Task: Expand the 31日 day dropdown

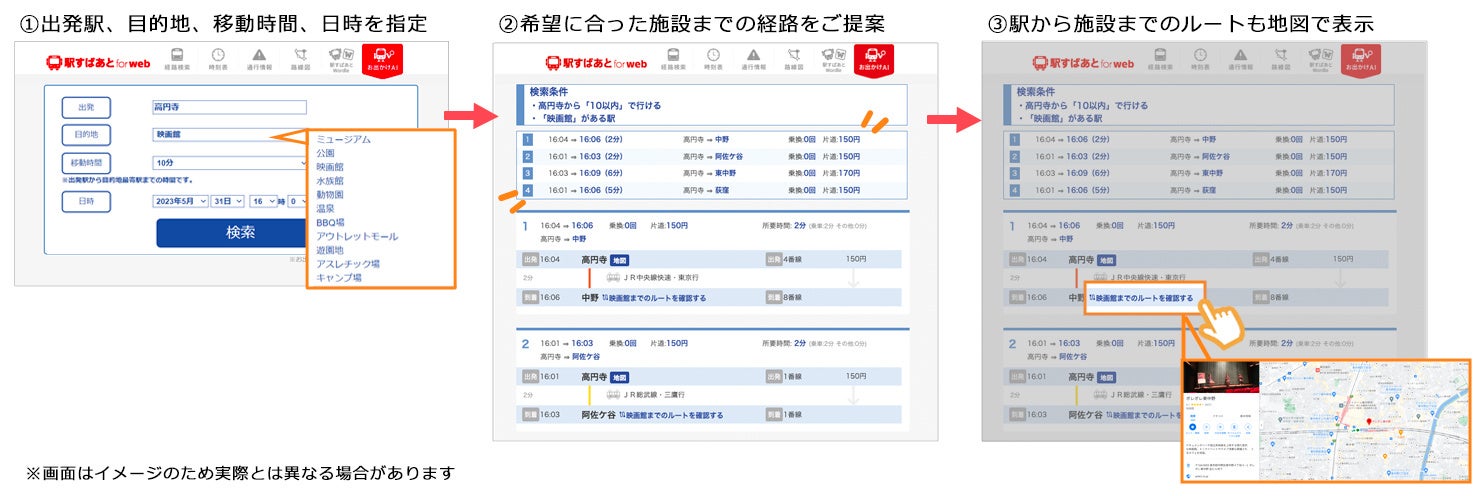Action: pos(228,201)
